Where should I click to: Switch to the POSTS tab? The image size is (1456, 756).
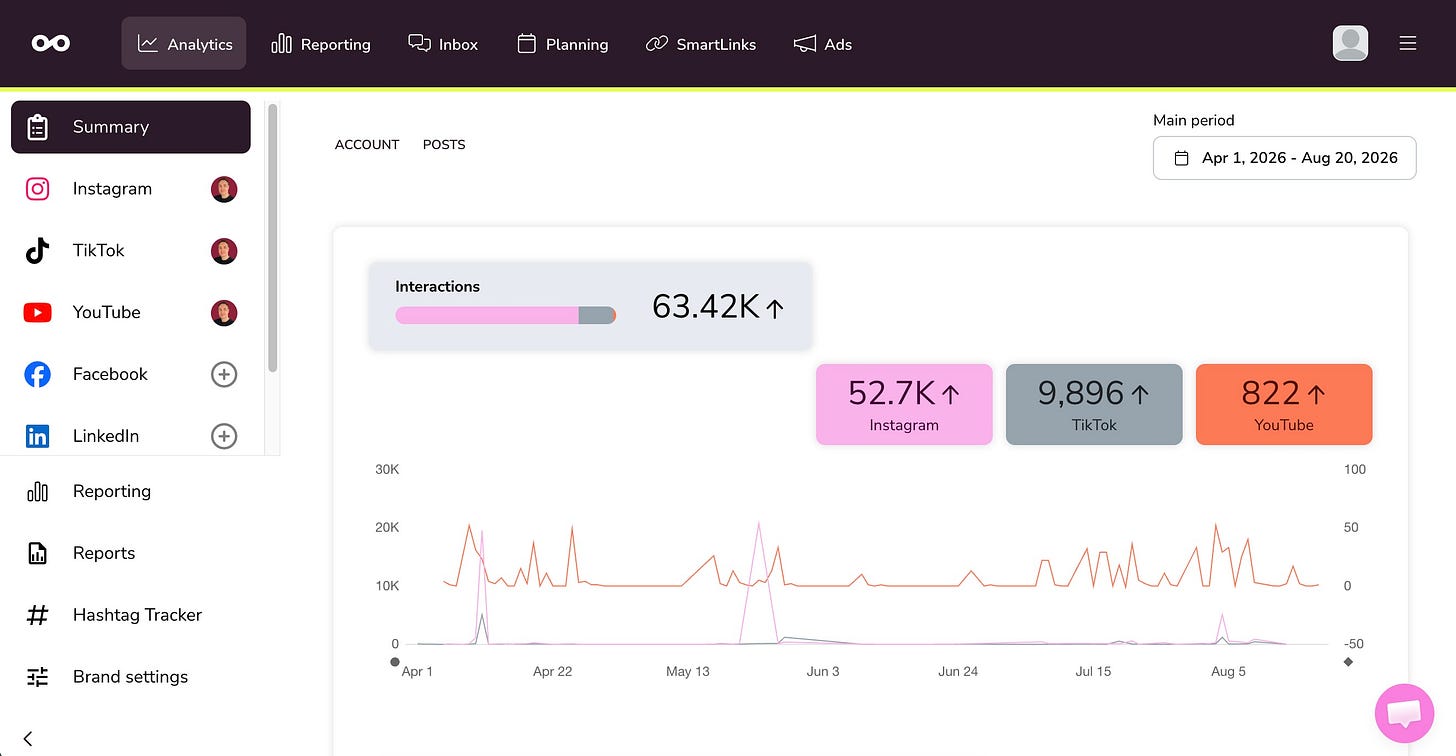444,145
